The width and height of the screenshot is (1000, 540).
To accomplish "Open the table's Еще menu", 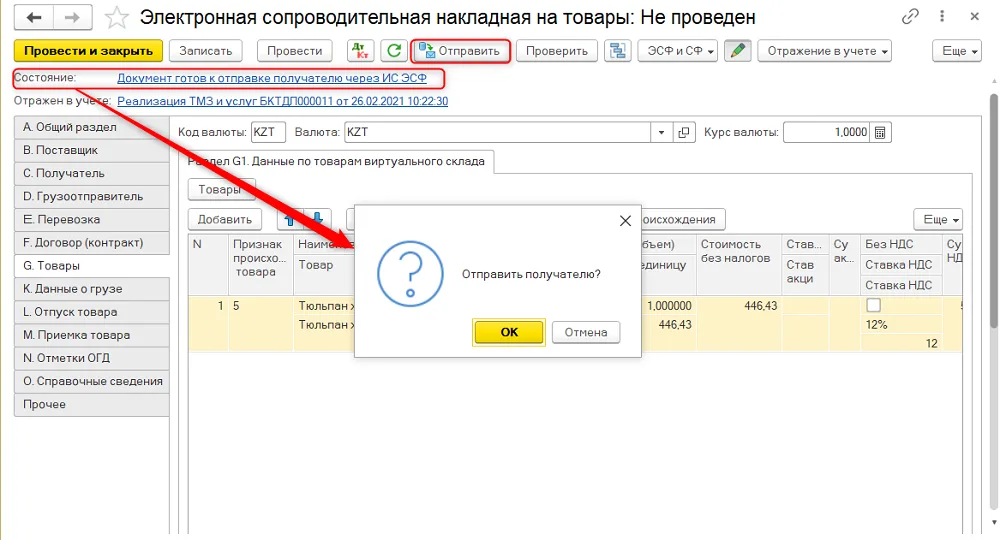I will point(938,219).
